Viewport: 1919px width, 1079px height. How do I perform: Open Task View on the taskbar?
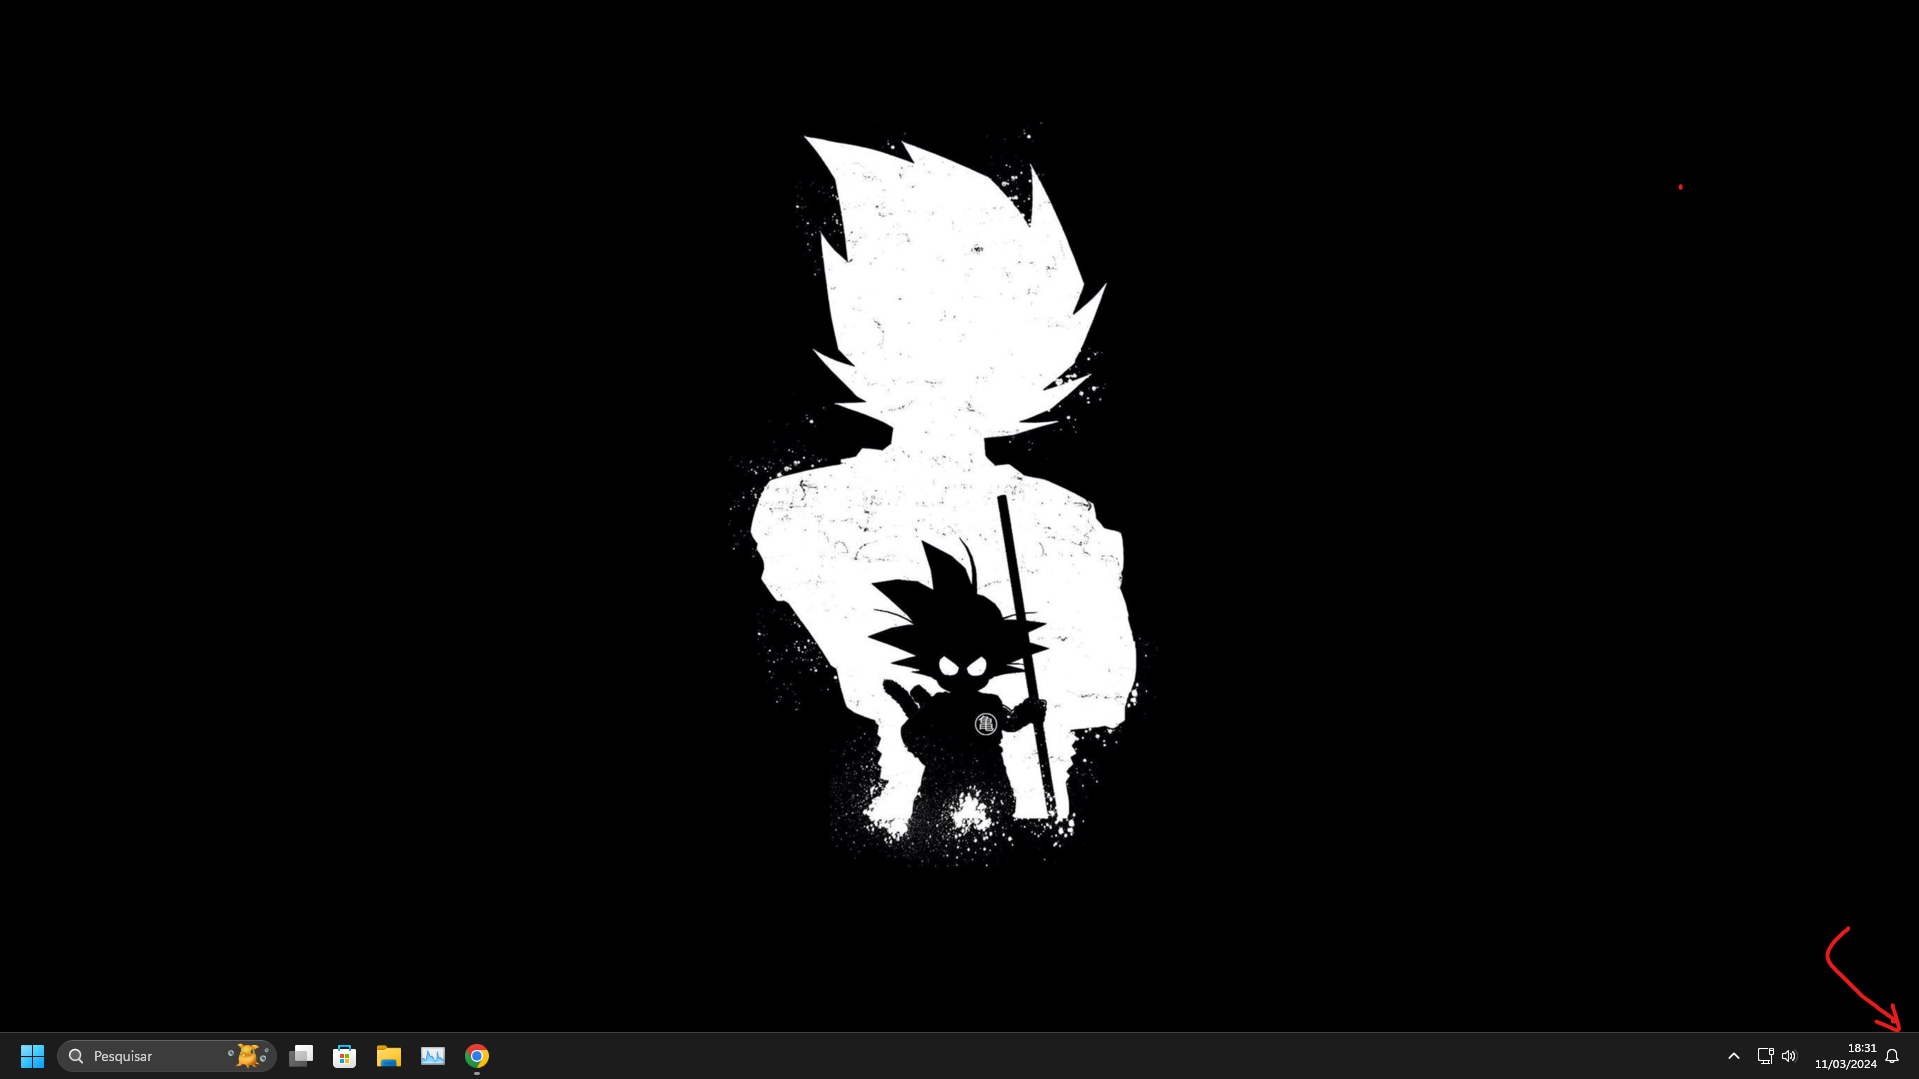(301, 1056)
